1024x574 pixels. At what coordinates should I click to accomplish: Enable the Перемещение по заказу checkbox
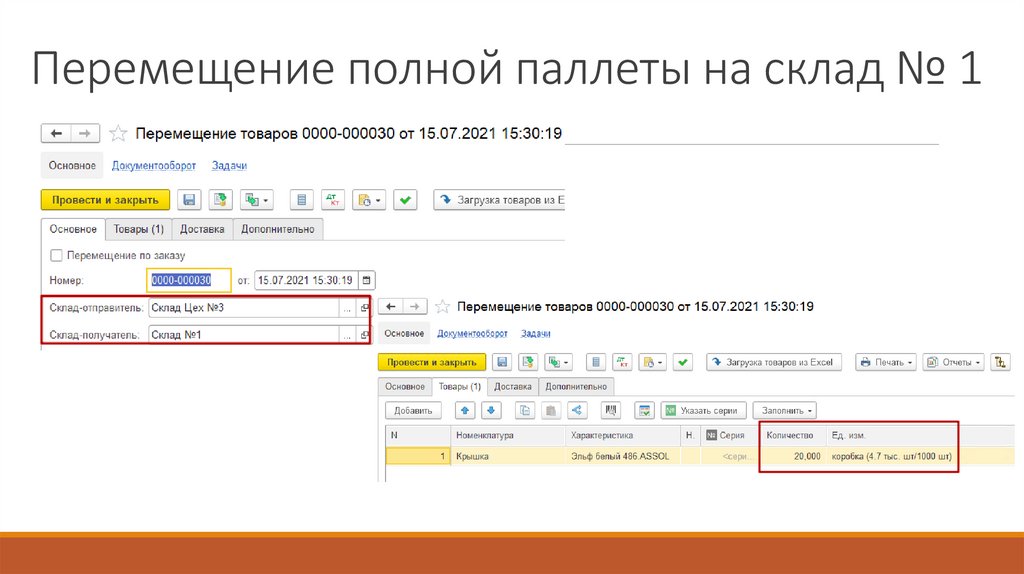[56, 255]
